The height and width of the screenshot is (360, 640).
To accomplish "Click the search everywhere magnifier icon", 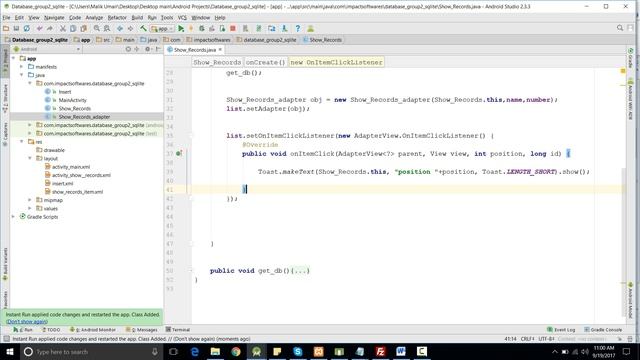I will [x=620, y=28].
